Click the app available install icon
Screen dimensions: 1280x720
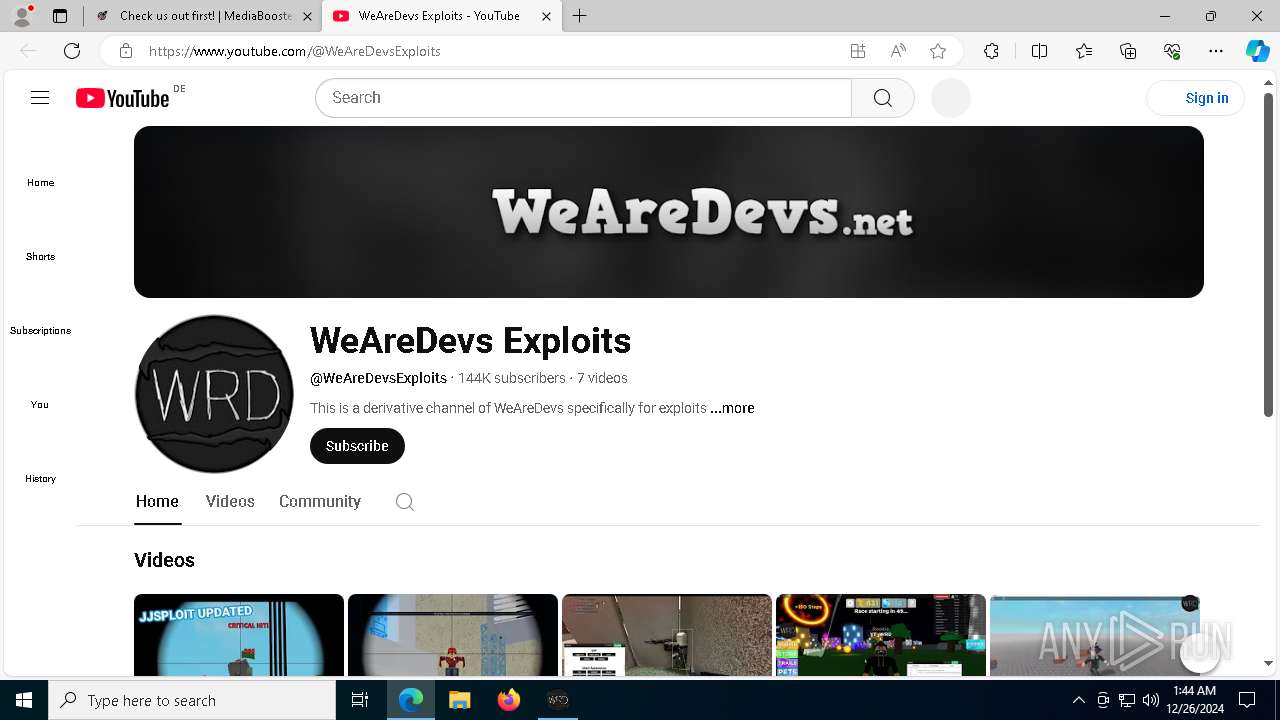(x=858, y=51)
